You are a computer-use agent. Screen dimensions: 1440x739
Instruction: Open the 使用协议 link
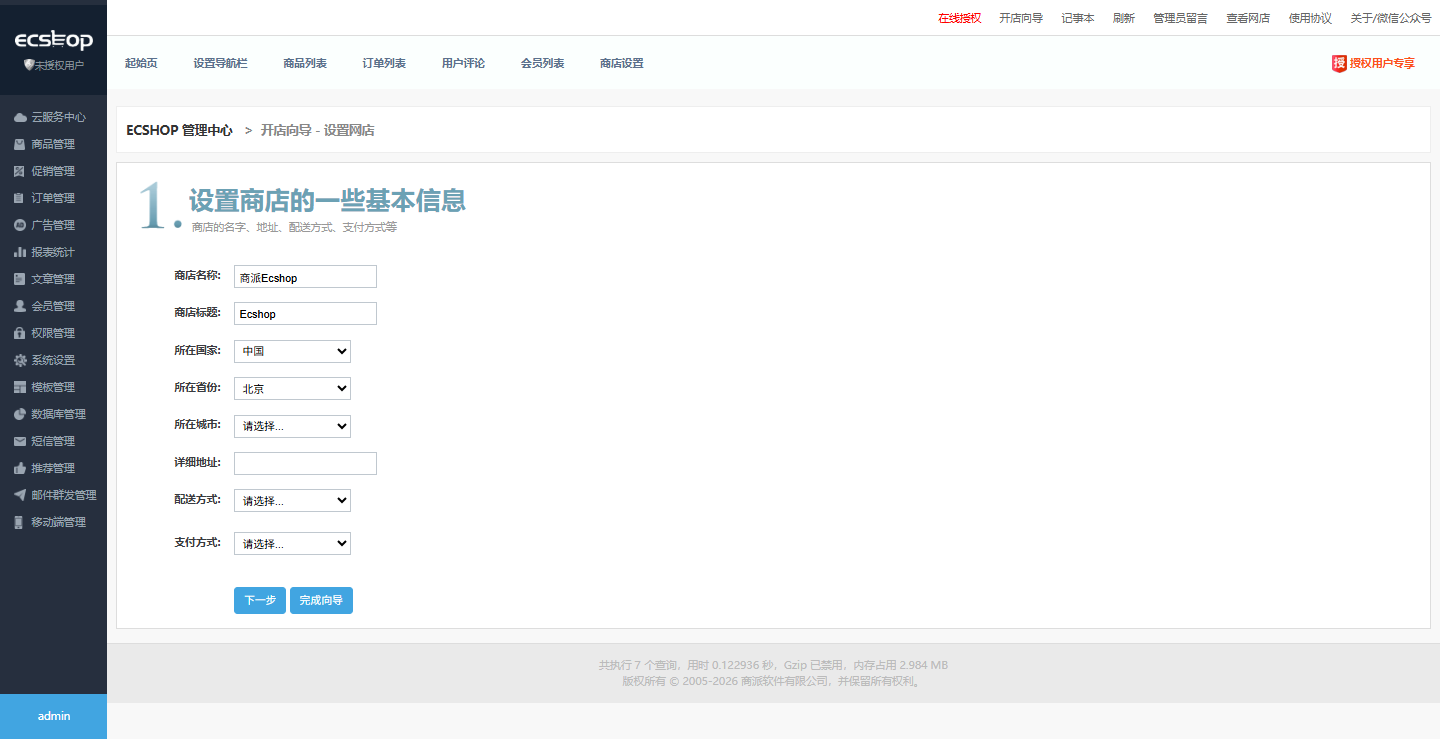[1310, 18]
